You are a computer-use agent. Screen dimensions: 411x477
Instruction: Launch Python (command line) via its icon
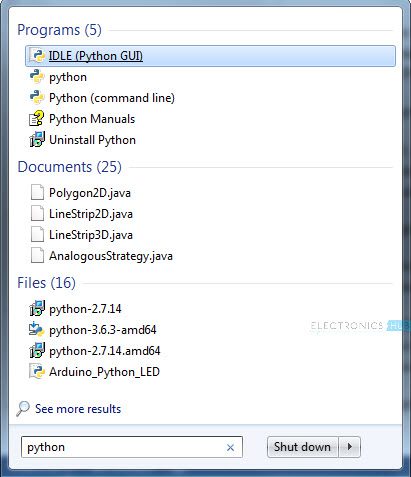[37, 98]
